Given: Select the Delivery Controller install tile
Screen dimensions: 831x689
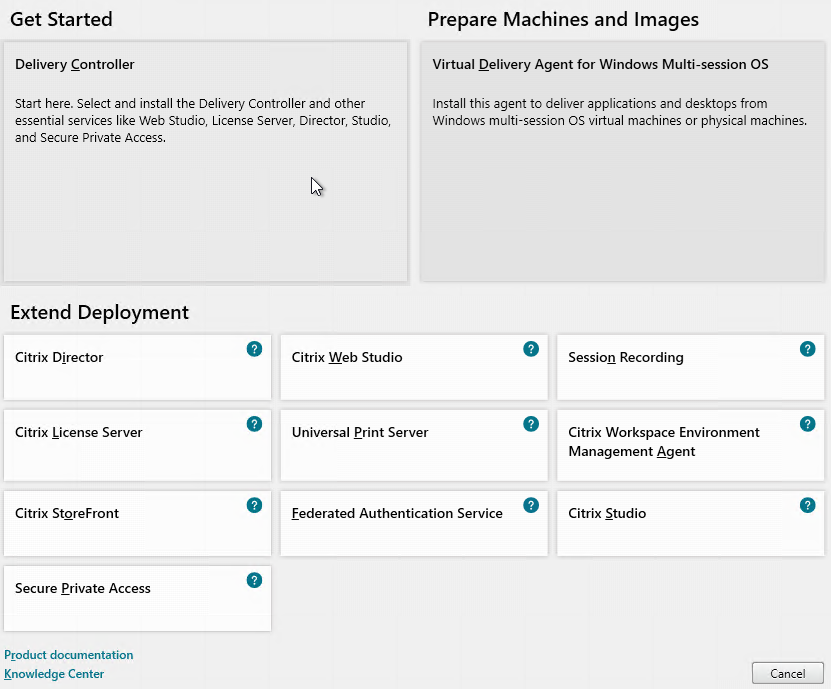Looking at the screenshot, I should pos(206,162).
